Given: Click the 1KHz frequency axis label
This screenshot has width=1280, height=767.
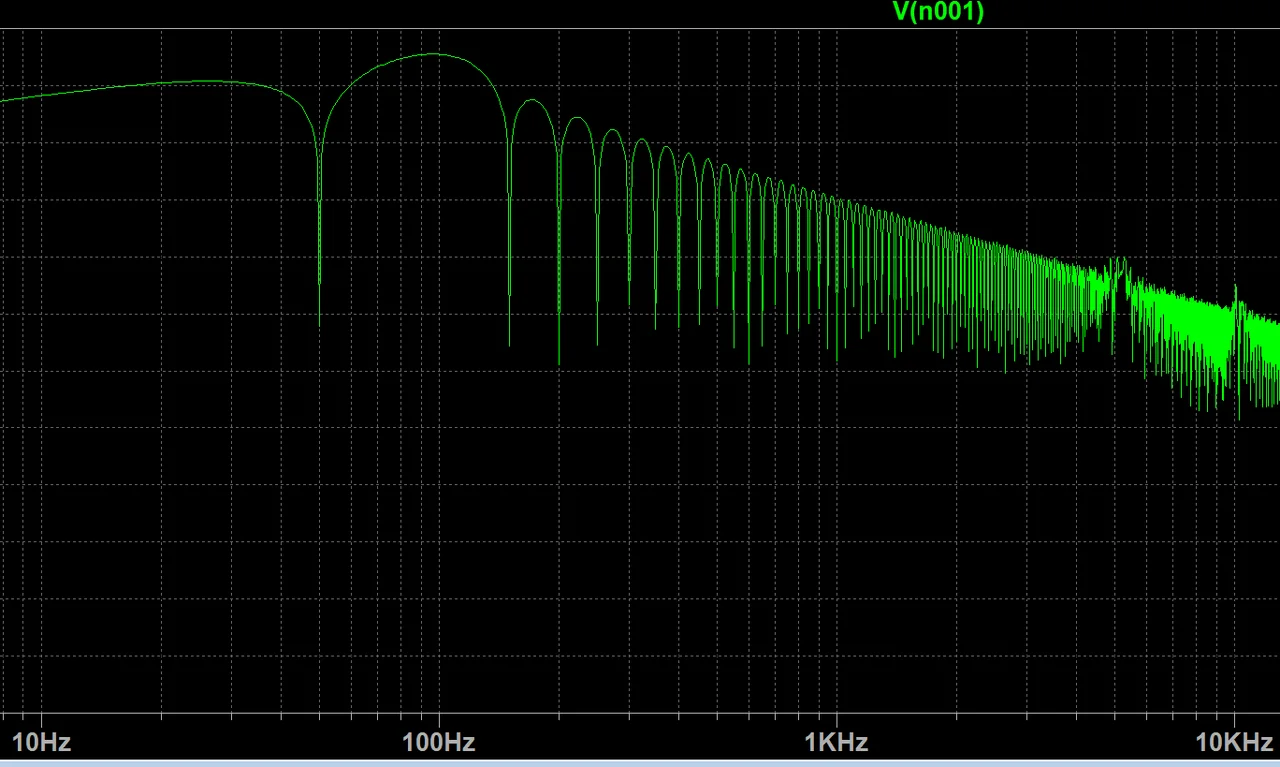Looking at the screenshot, I should (x=836, y=742).
